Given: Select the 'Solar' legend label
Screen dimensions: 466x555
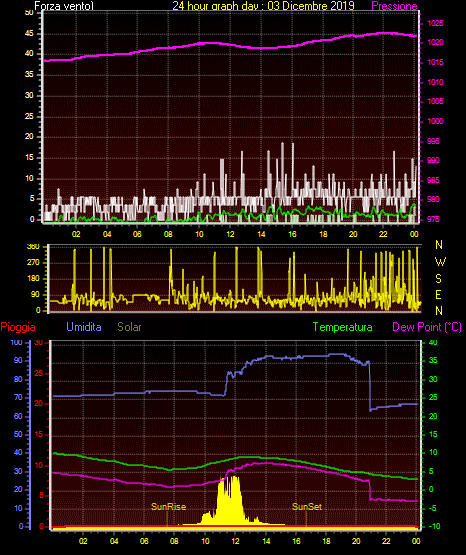Looking at the screenshot, I should coord(129,327).
